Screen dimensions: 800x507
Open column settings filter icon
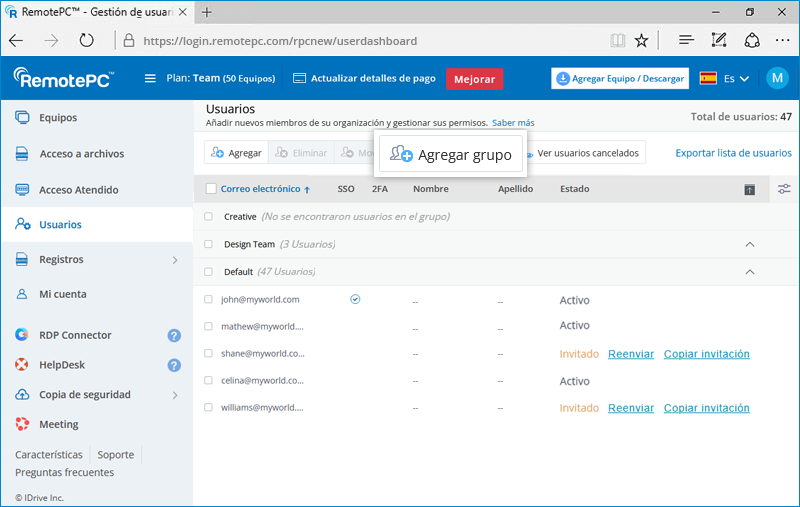(784, 189)
